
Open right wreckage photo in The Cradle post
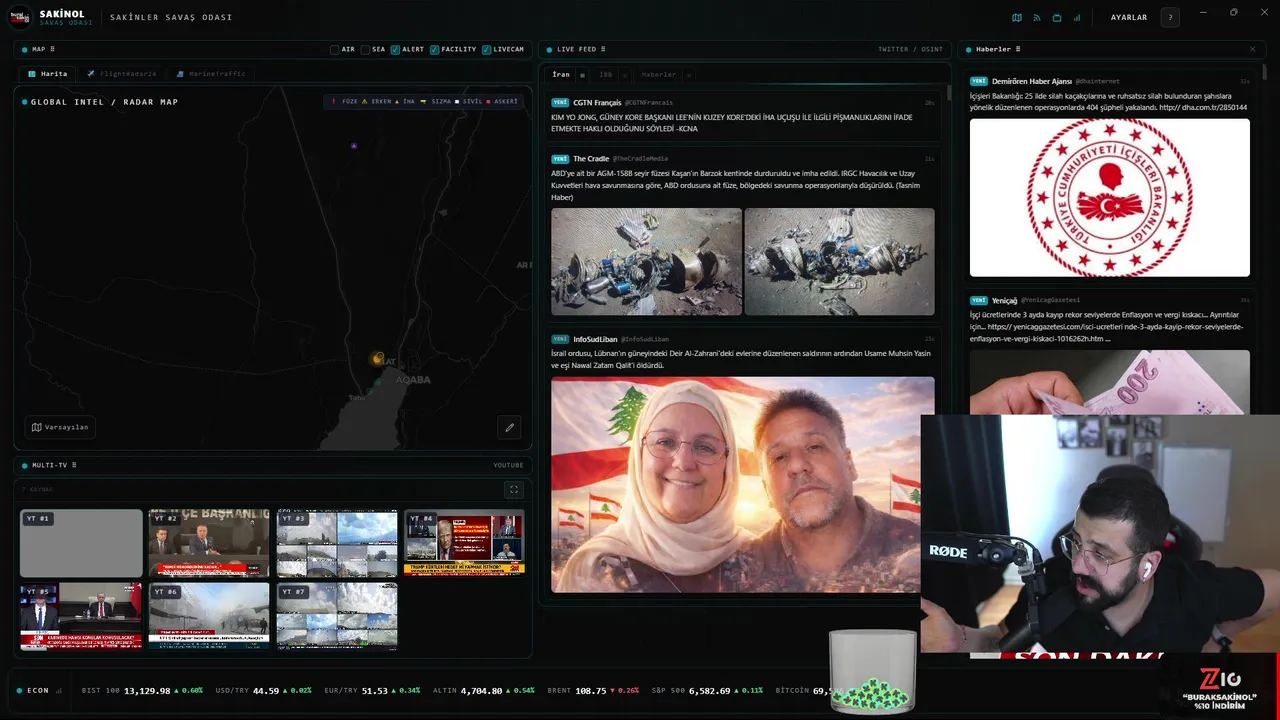tap(839, 261)
